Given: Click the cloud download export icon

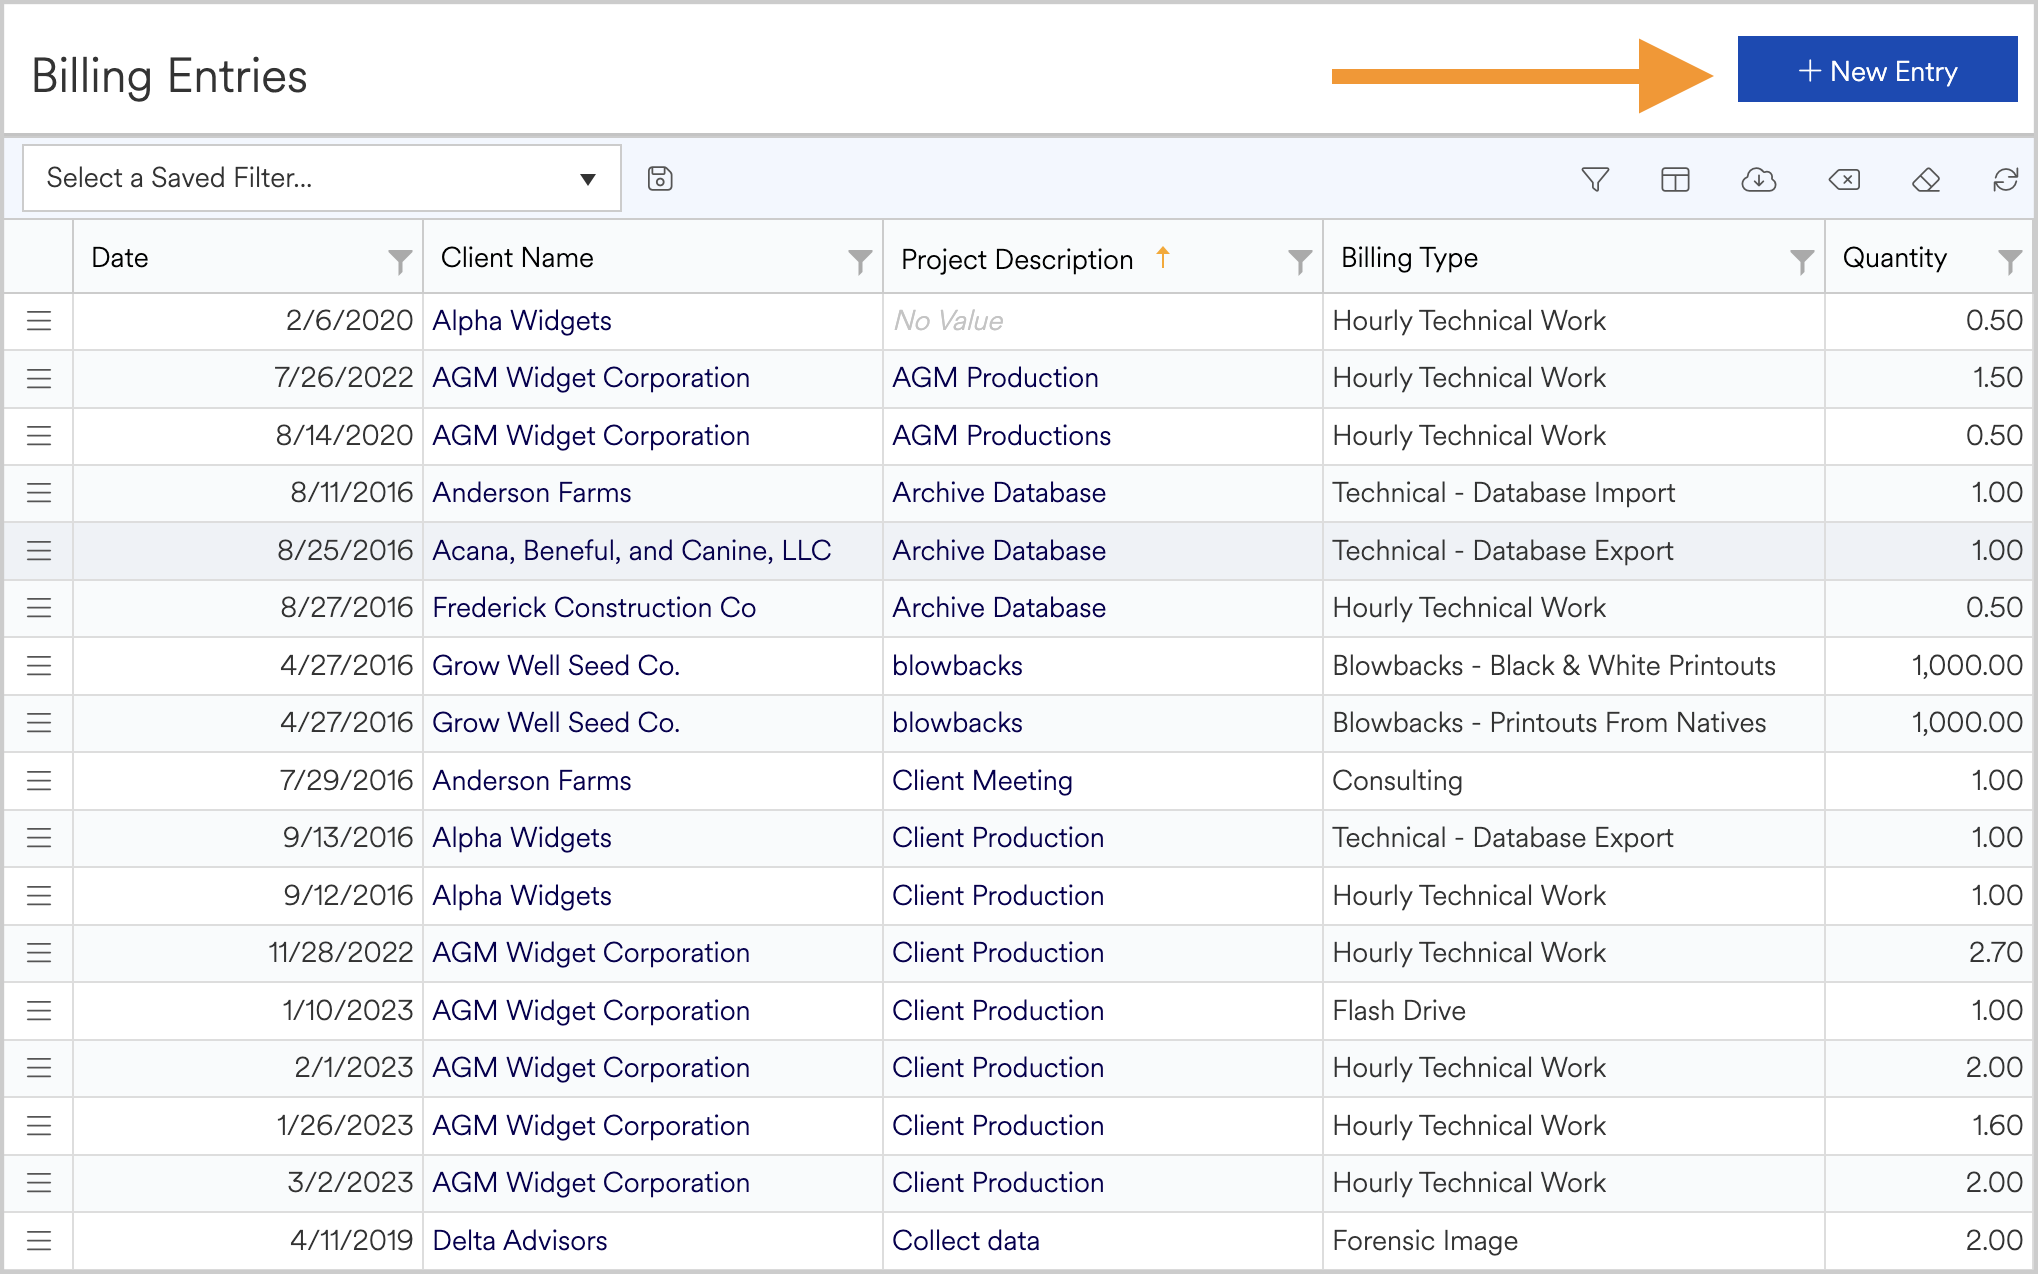Looking at the screenshot, I should tap(1758, 179).
